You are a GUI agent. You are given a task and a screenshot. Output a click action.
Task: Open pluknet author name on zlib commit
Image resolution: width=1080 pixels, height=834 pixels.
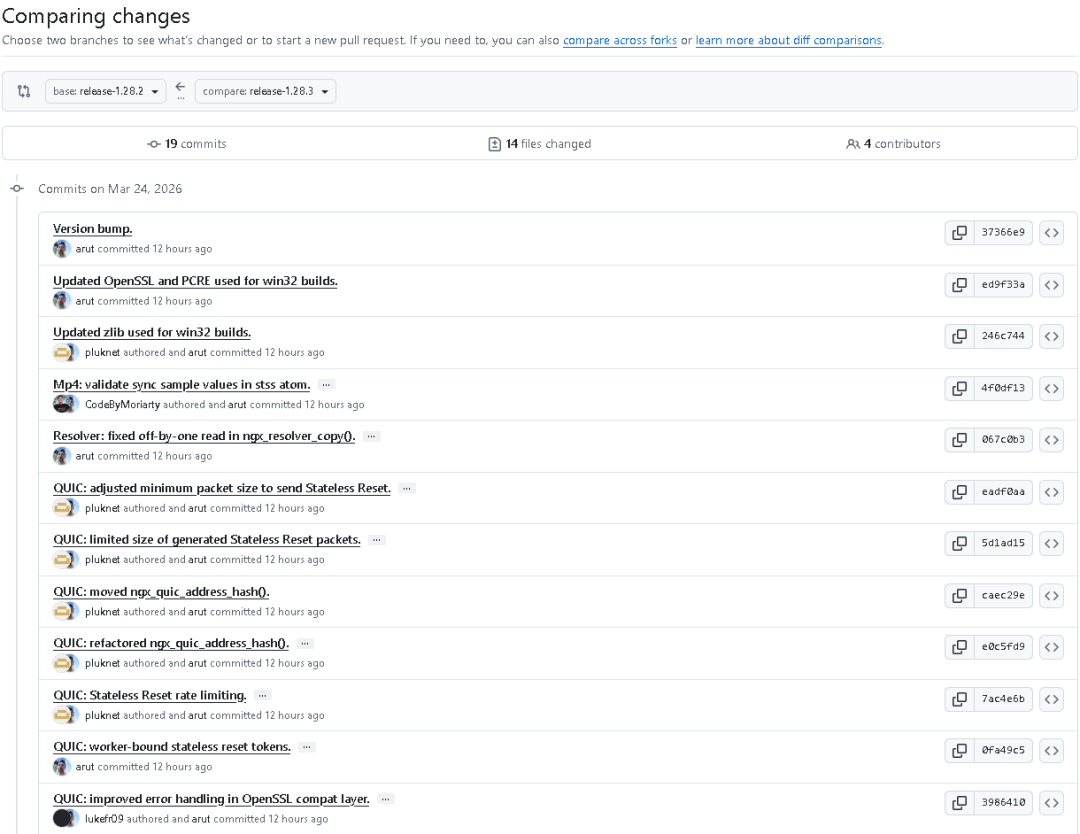[103, 353]
